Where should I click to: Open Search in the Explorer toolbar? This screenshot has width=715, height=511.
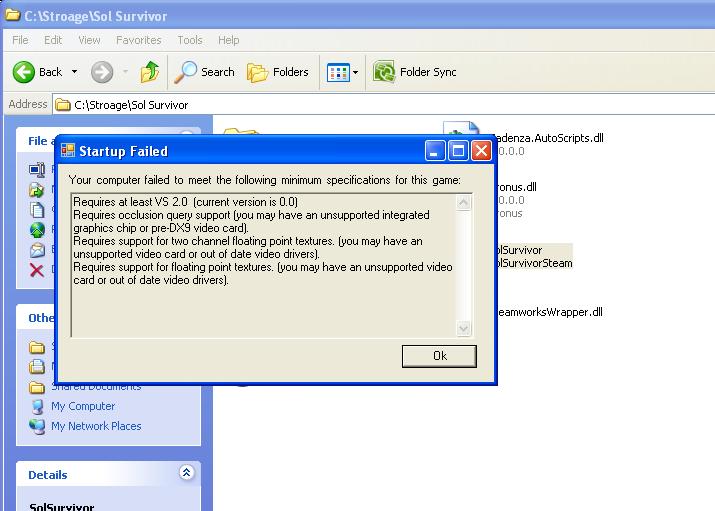(205, 72)
